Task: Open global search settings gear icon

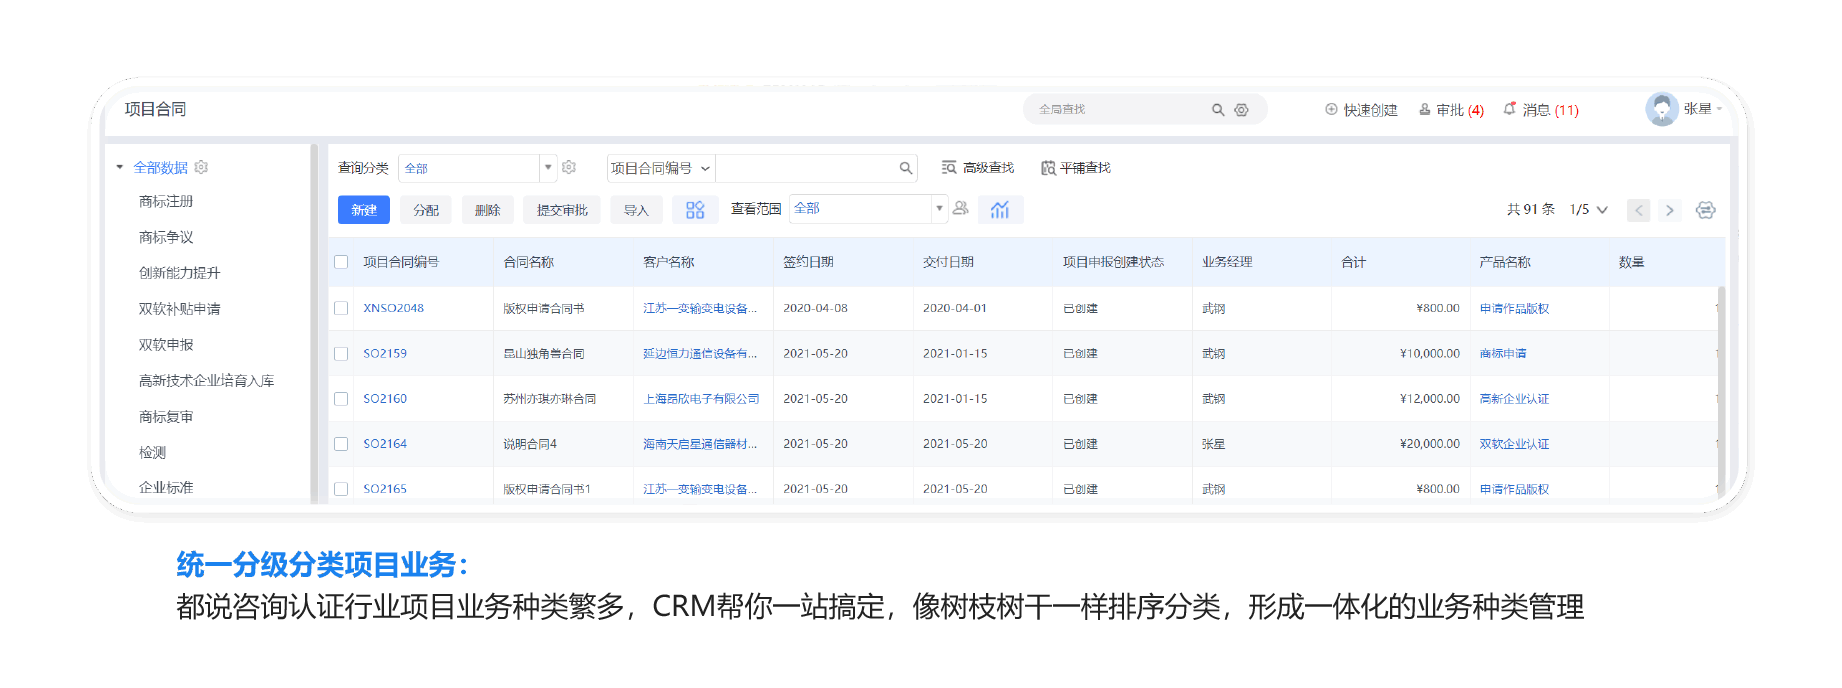Action: 1241,110
